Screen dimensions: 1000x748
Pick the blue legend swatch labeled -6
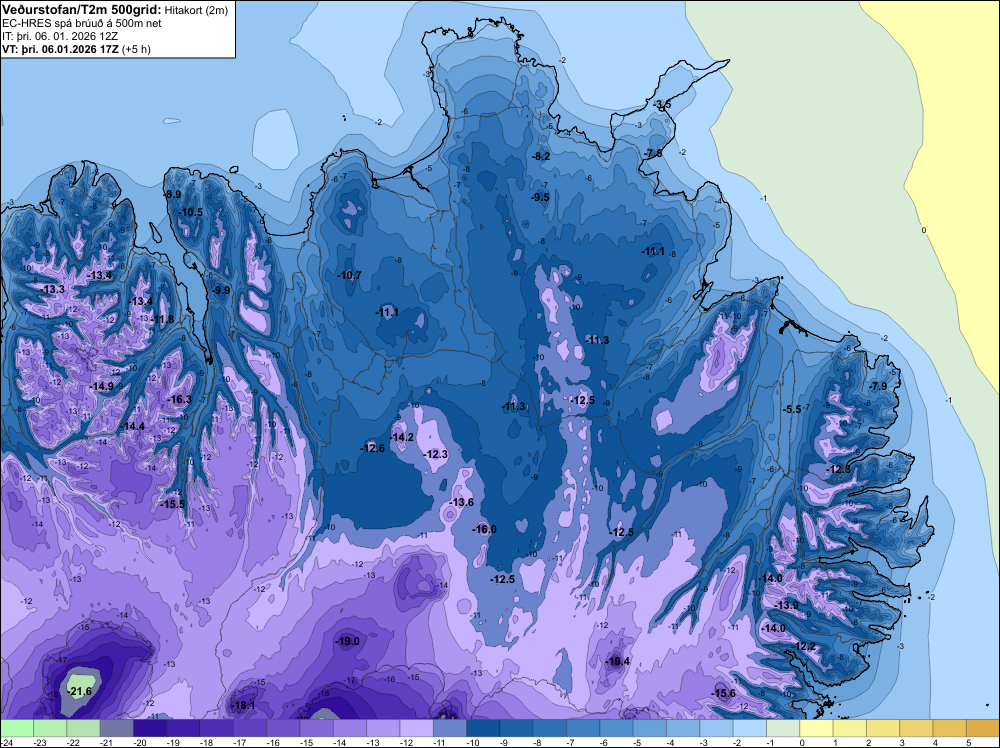click(x=617, y=728)
